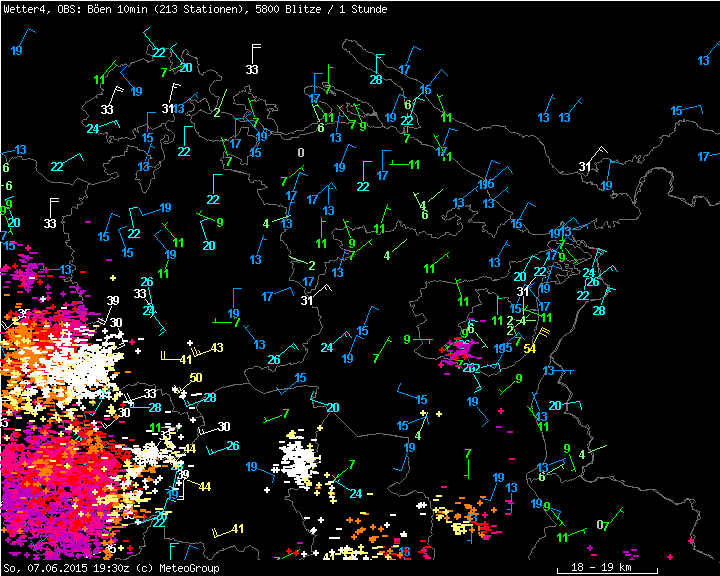Click the isolated white lightning cluster near bottom center
The image size is (720, 576).
click(298, 460)
